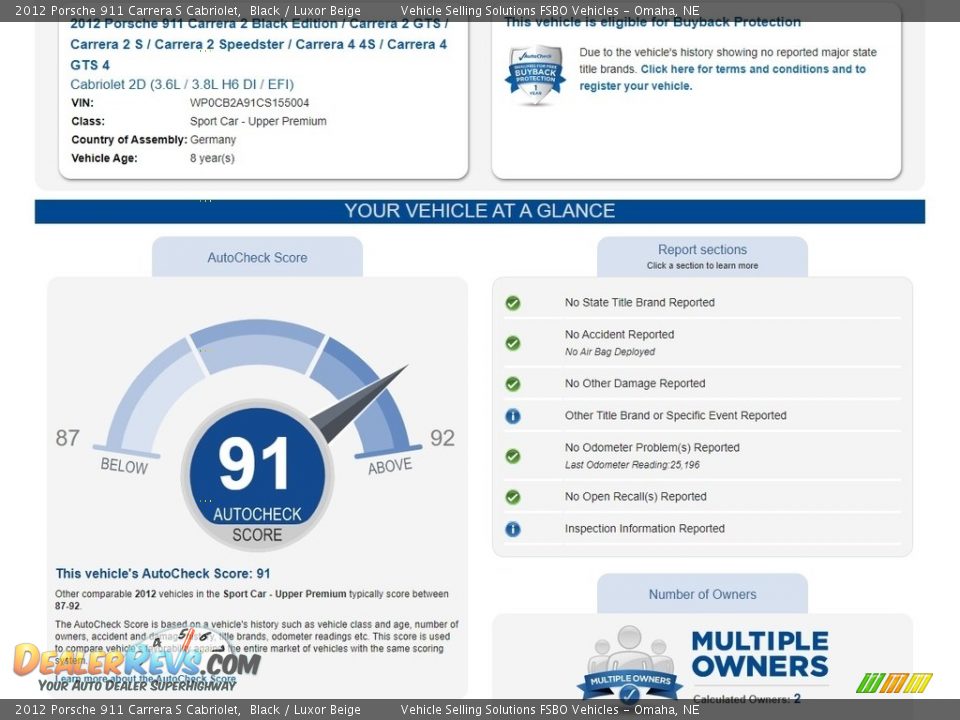Click green check icon beside No Other Damage Reported
This screenshot has height=720, width=960.
pyautogui.click(x=513, y=384)
